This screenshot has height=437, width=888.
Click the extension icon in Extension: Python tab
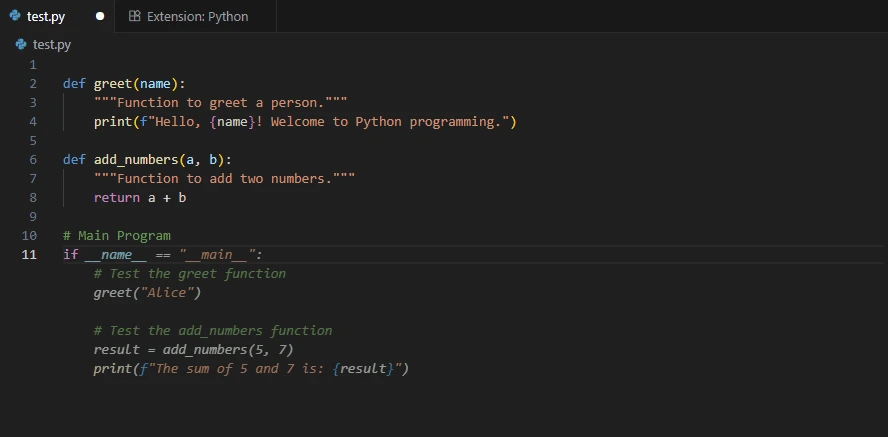point(134,16)
